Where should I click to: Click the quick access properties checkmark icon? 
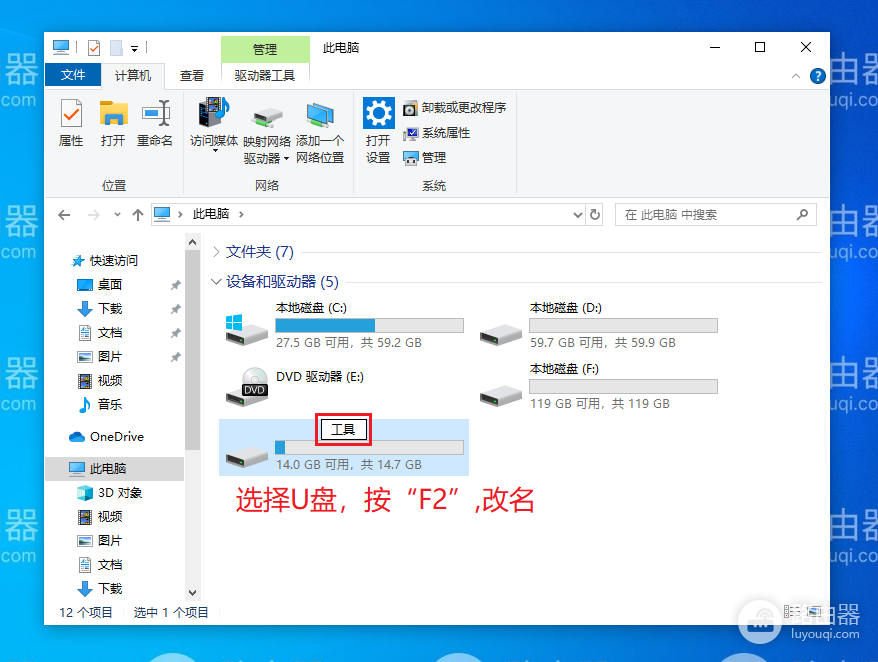94,48
